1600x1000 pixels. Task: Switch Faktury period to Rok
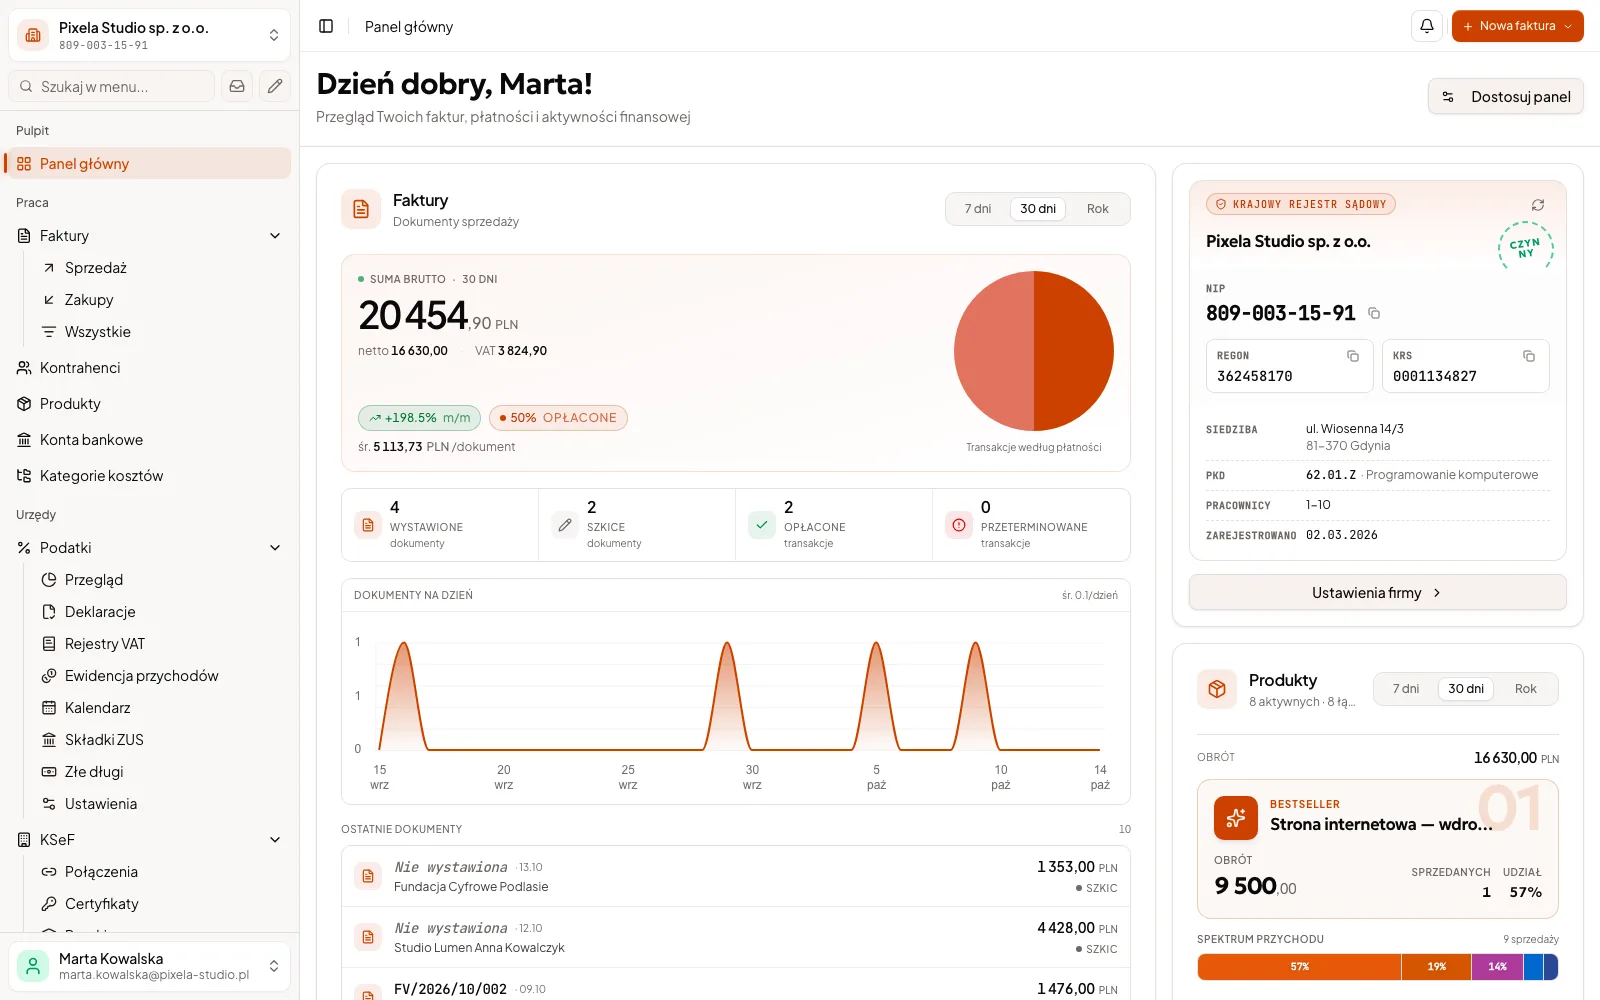(1098, 209)
